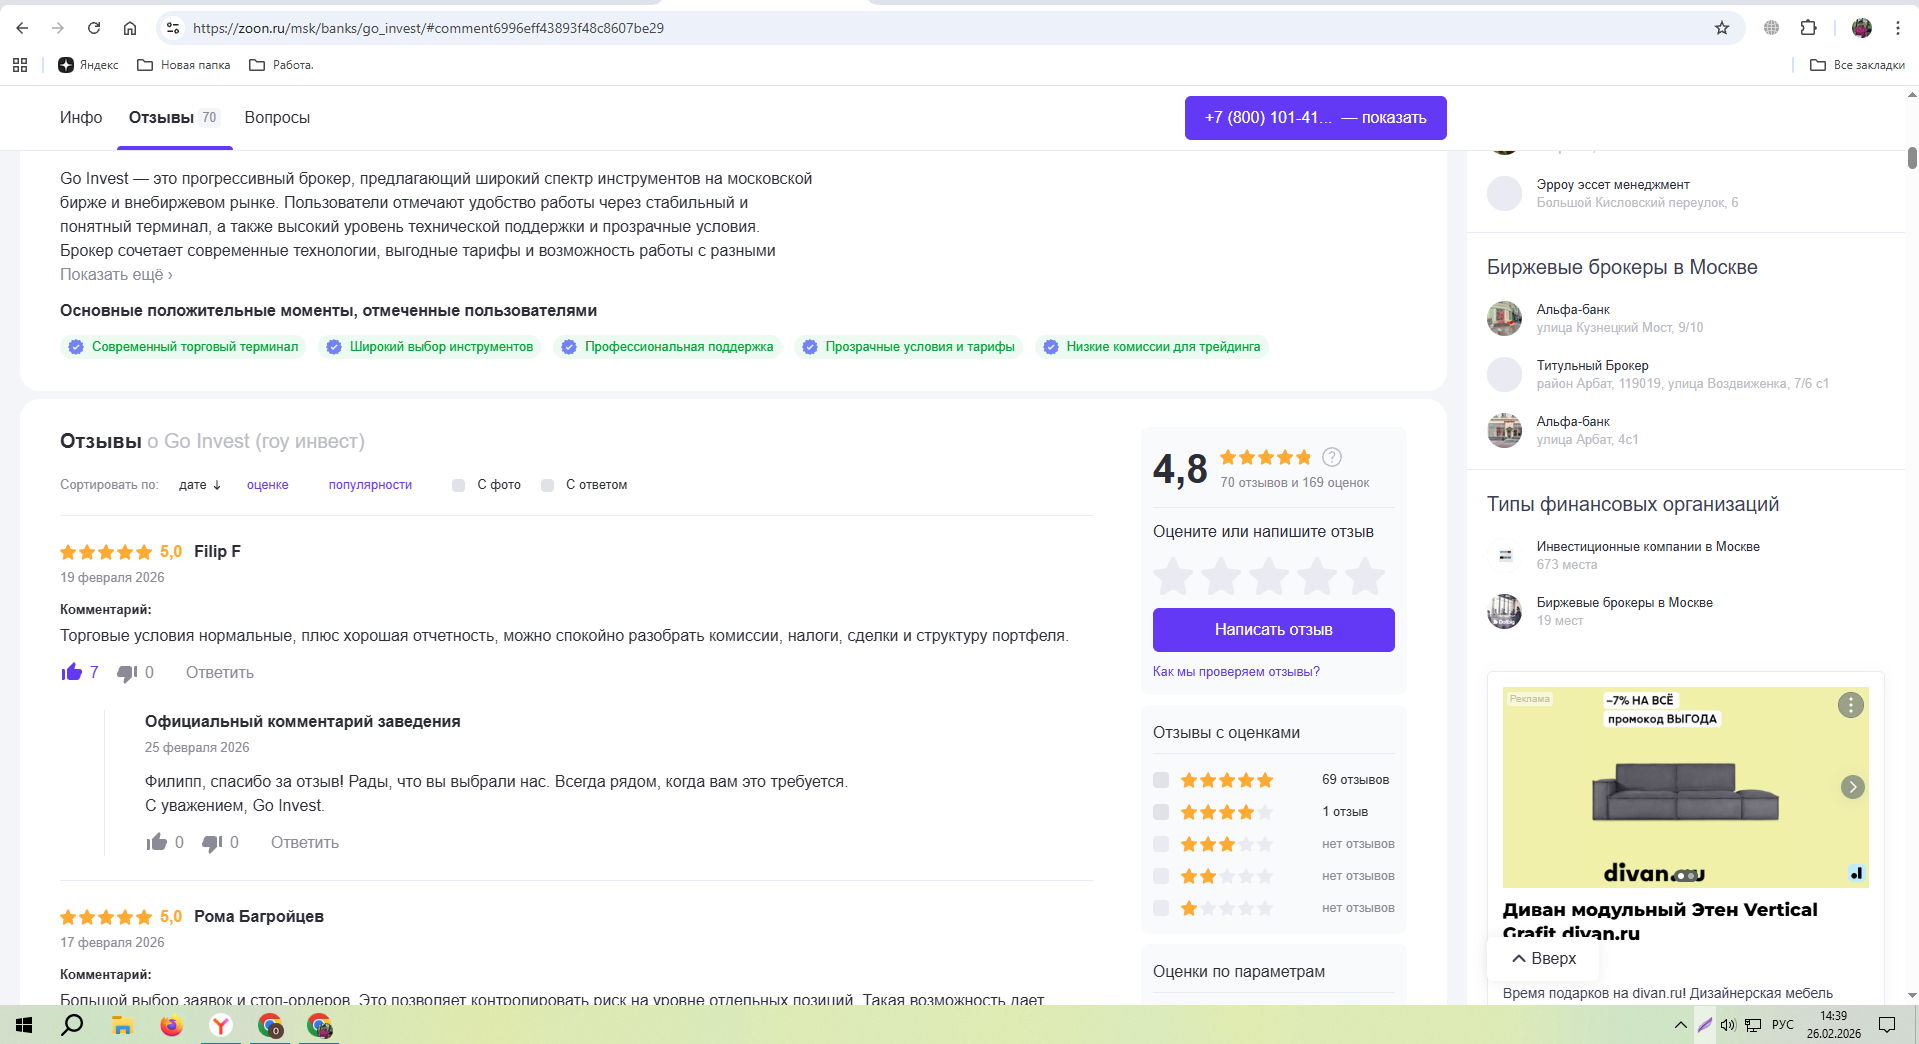Switch to the Инфо tab

[81, 118]
